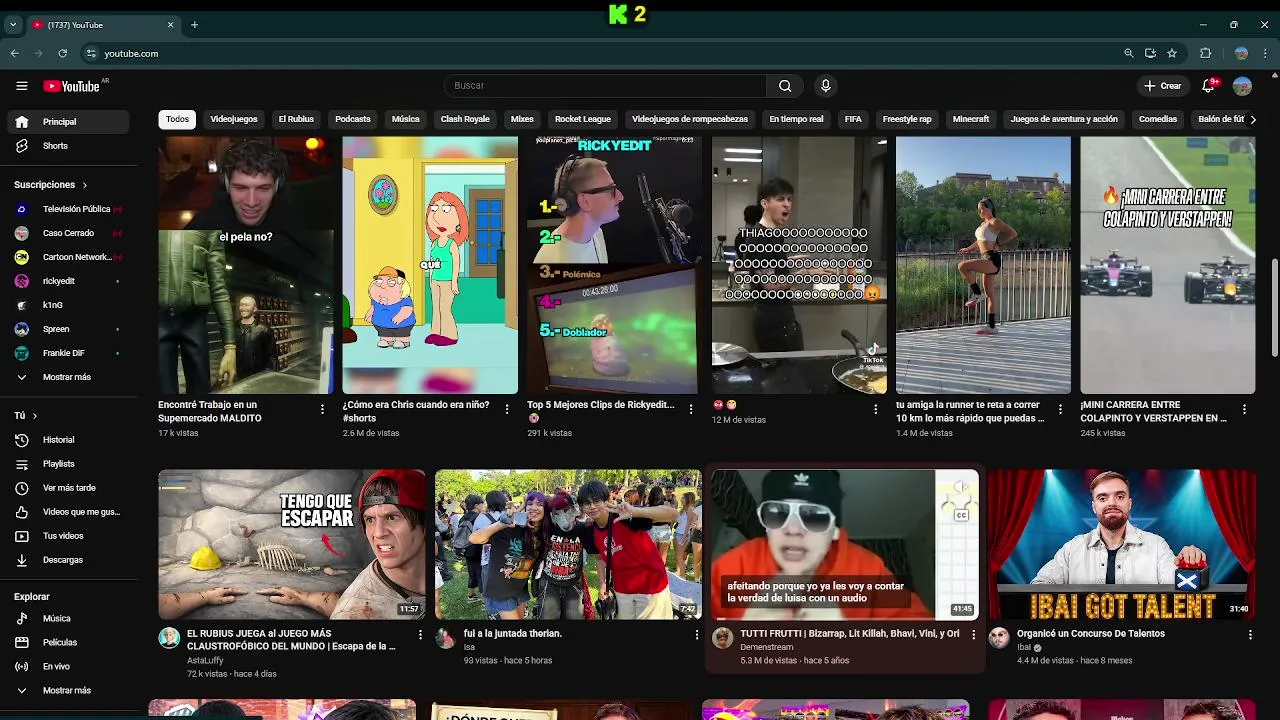Screen dimensions: 1280x720
Task: Select the Rocket League filter chip
Action: tap(583, 119)
